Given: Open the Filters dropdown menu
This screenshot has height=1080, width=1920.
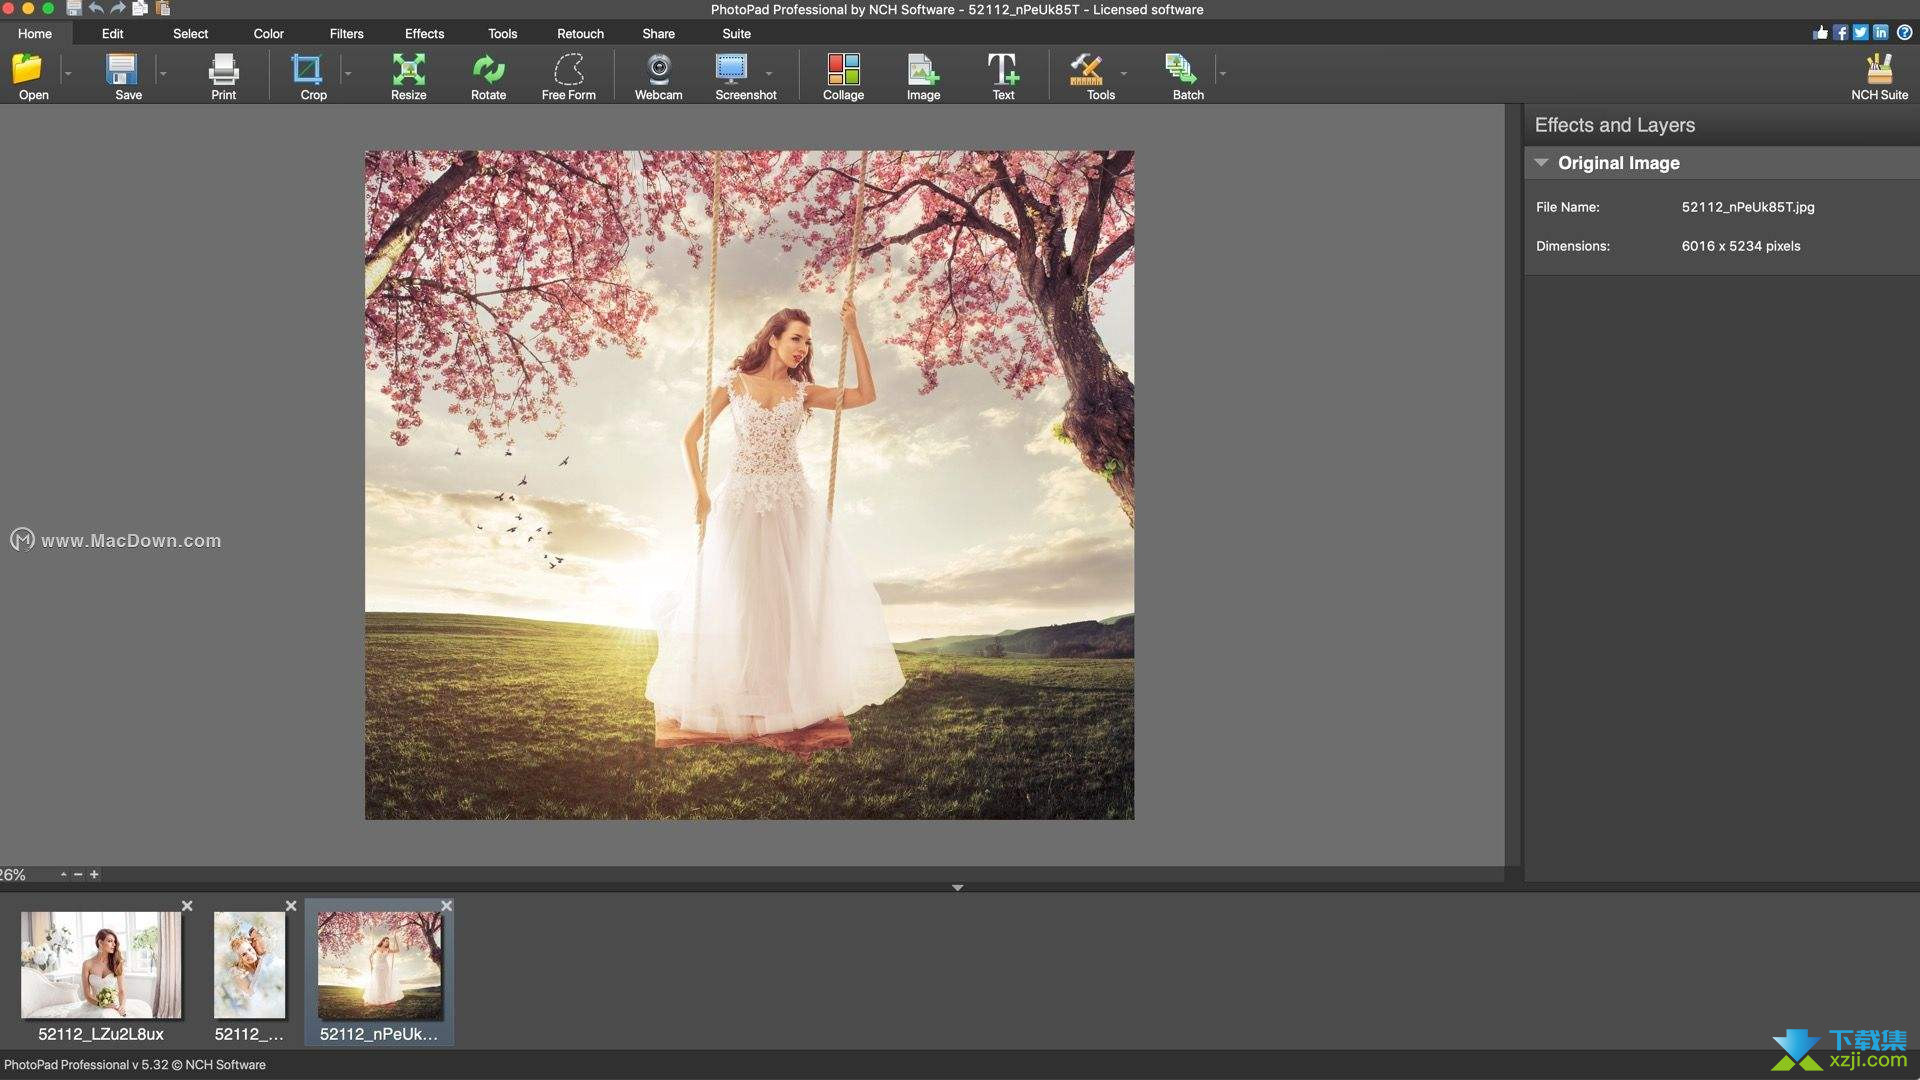Looking at the screenshot, I should (343, 33).
